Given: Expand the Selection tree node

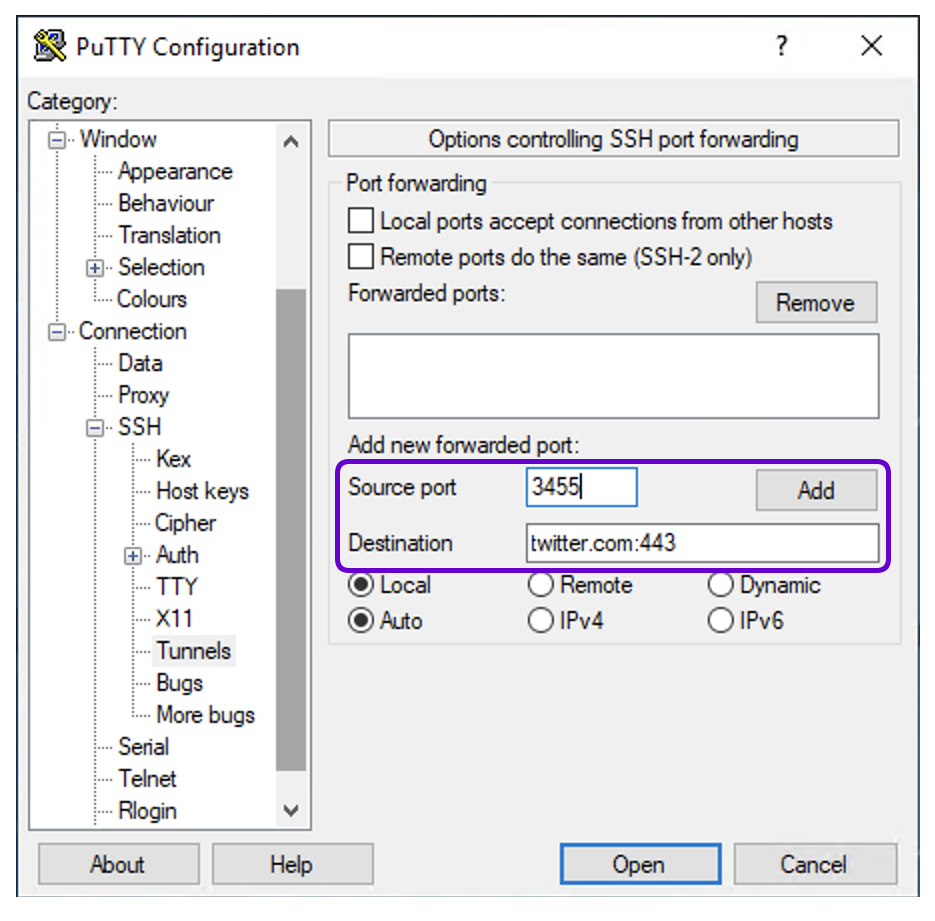Looking at the screenshot, I should tap(96, 268).
